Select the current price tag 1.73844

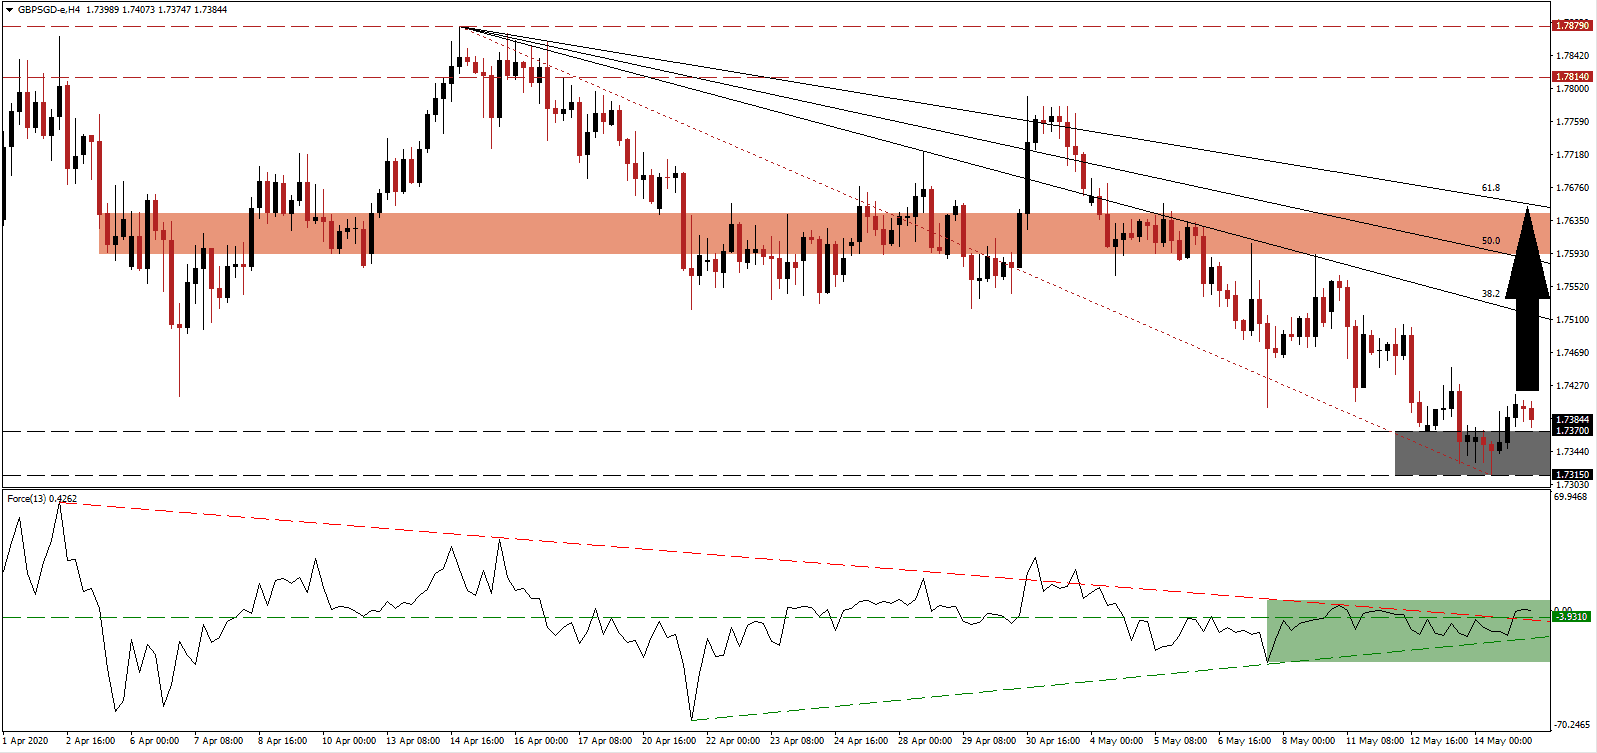click(x=1571, y=420)
